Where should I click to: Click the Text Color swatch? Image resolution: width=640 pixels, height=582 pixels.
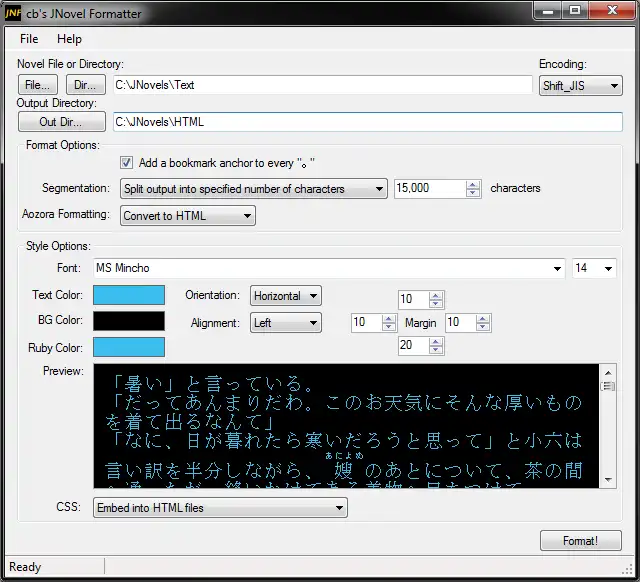(129, 295)
